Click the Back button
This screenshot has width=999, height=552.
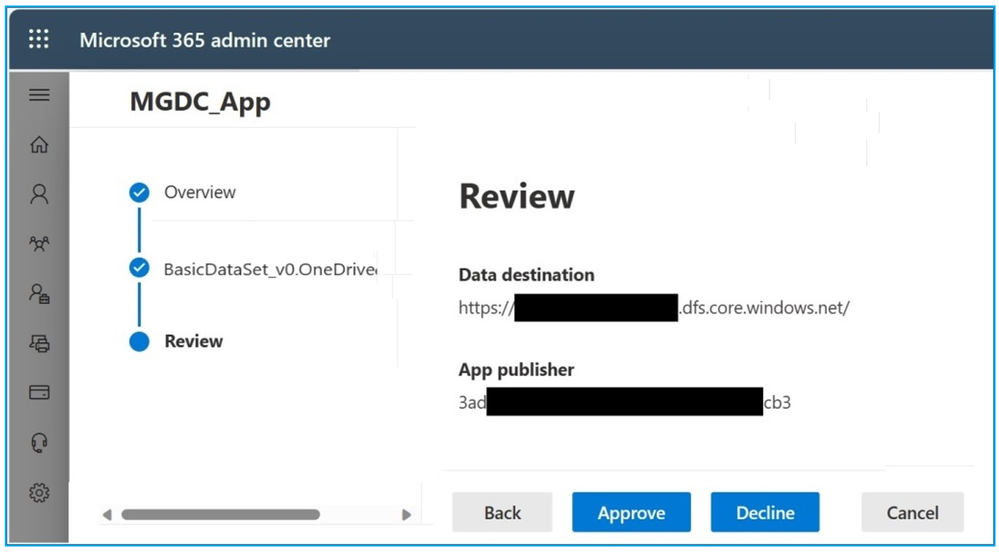click(502, 512)
